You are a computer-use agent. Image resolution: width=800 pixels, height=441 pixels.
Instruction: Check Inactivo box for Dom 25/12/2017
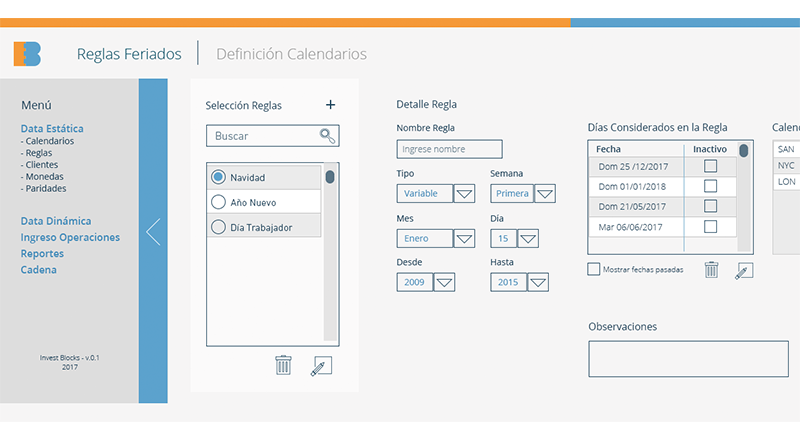coord(710,166)
